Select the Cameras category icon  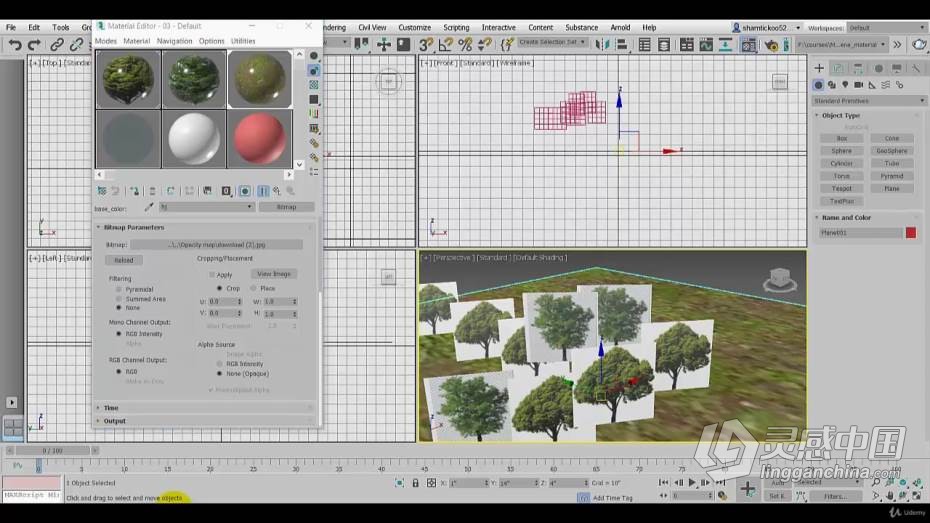(x=858, y=85)
